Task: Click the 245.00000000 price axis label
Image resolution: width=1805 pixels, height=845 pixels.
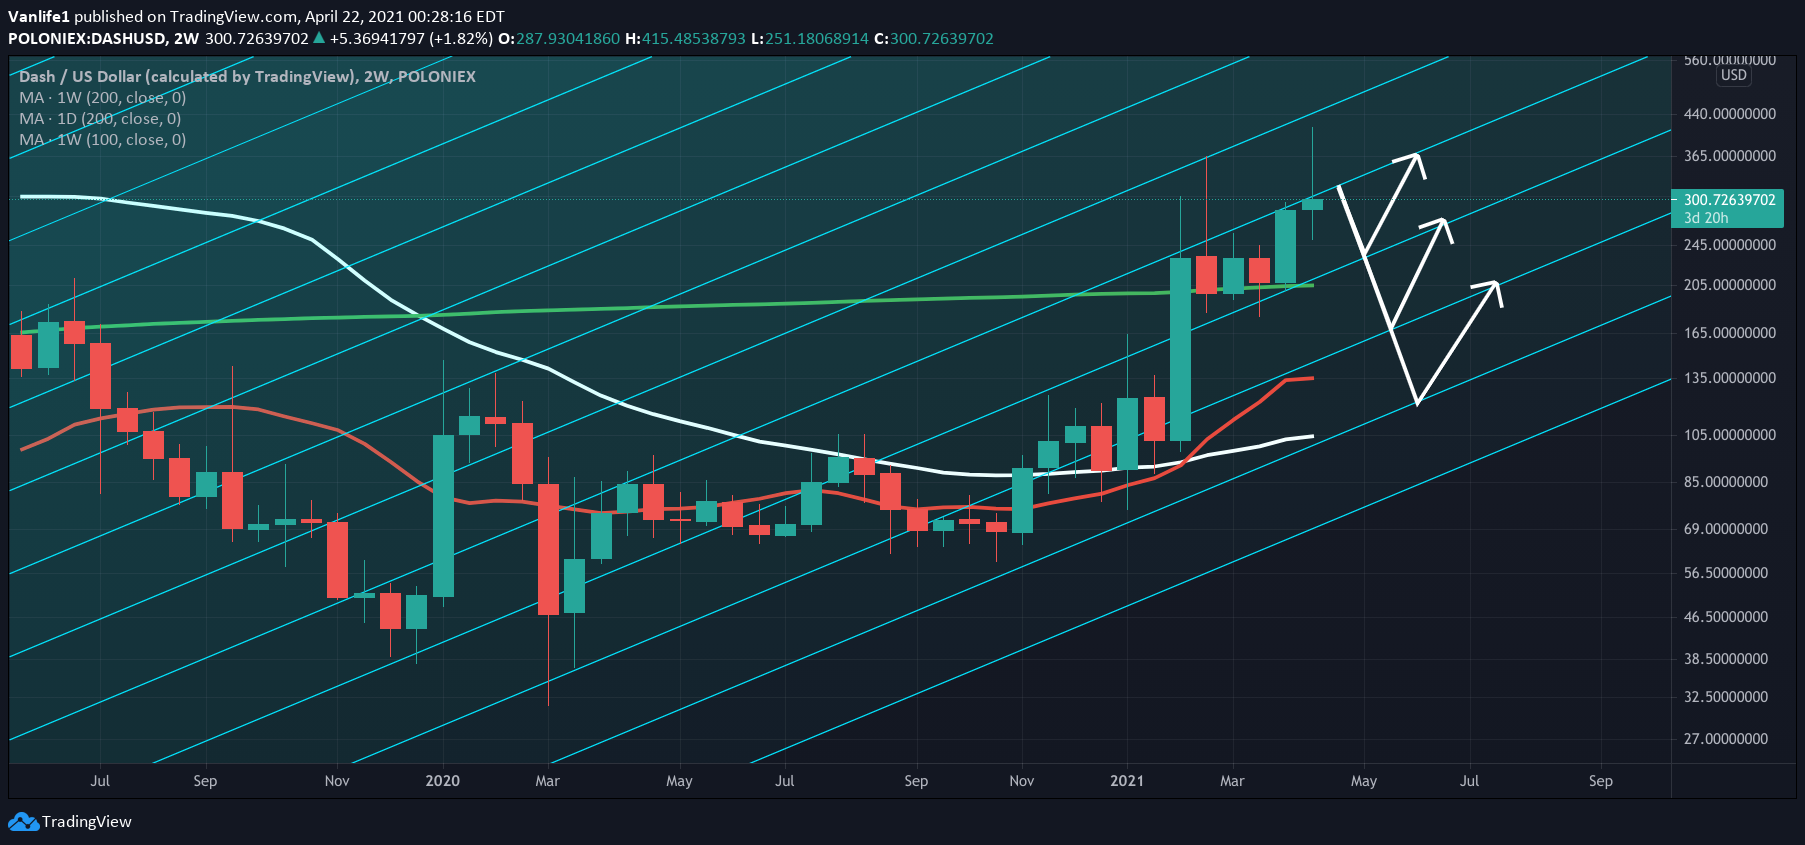Action: pos(1730,245)
